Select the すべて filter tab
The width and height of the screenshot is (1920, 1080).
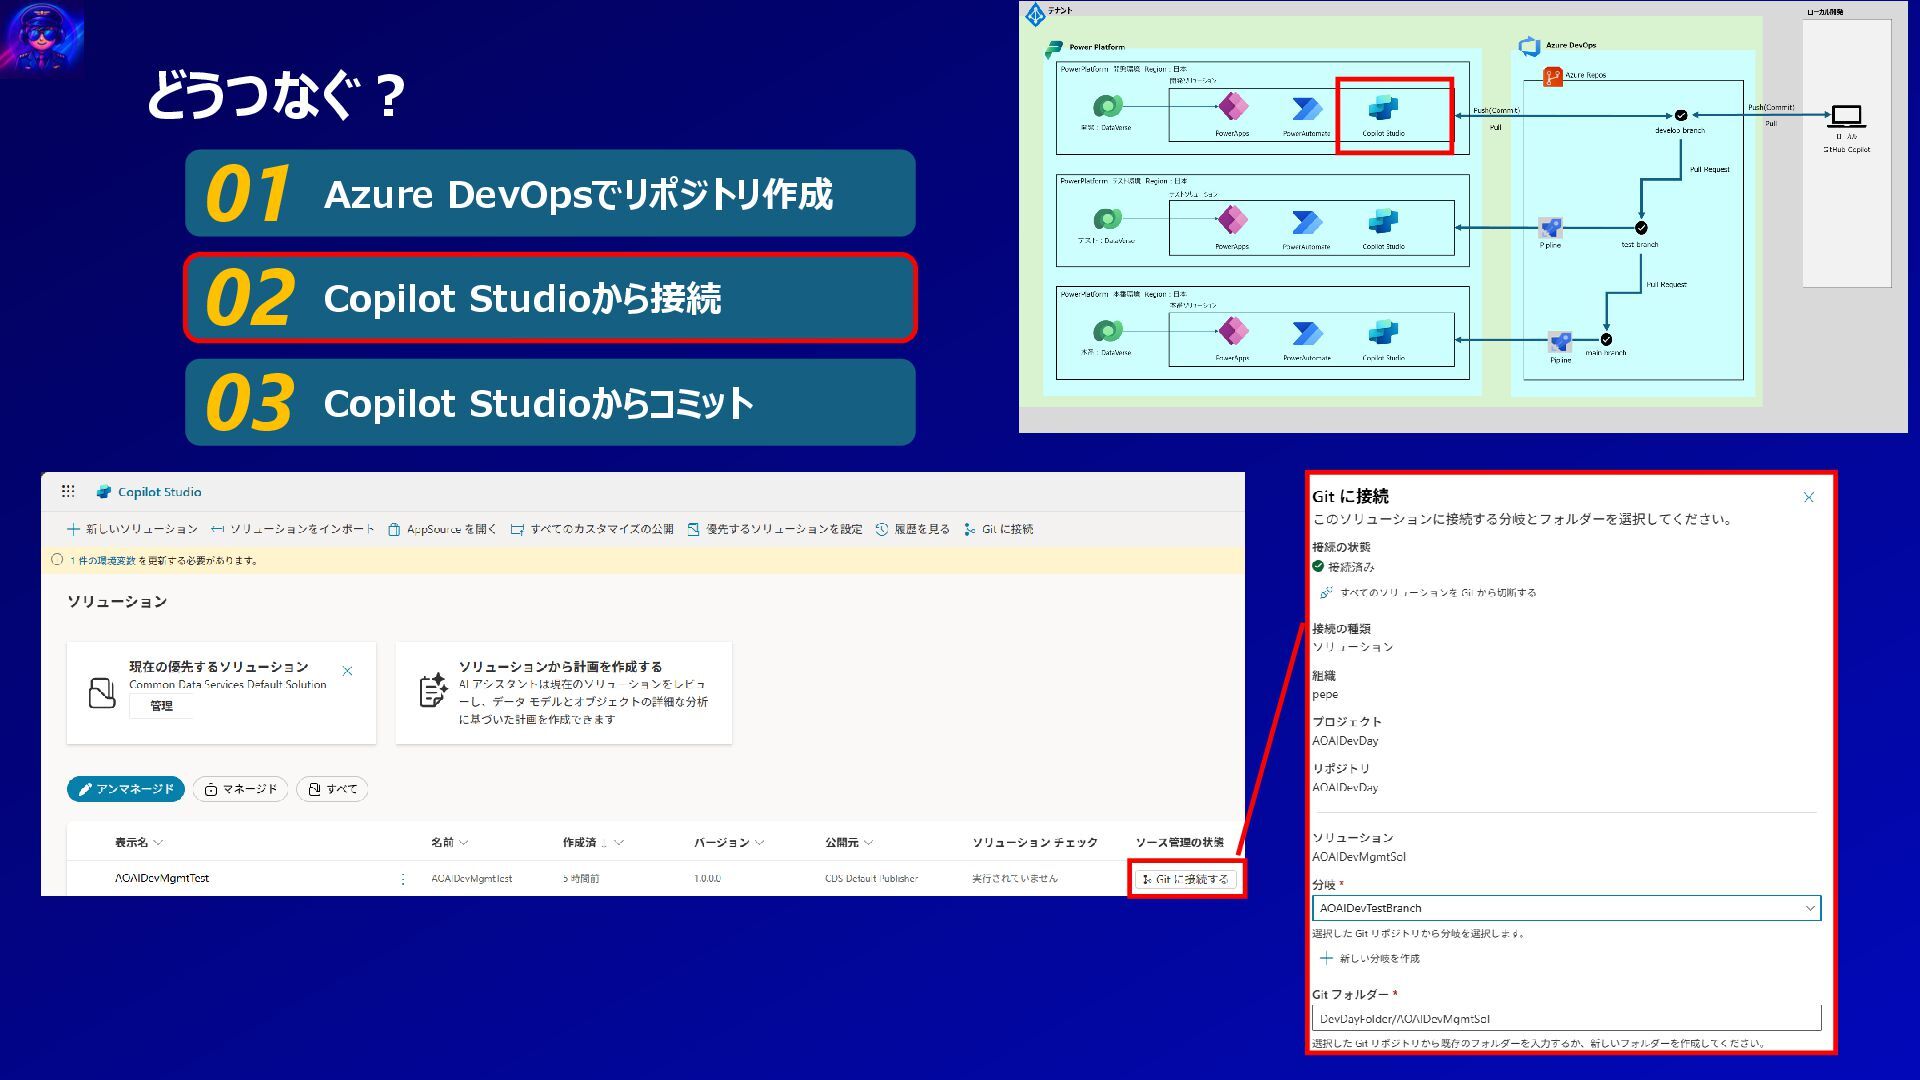(333, 789)
